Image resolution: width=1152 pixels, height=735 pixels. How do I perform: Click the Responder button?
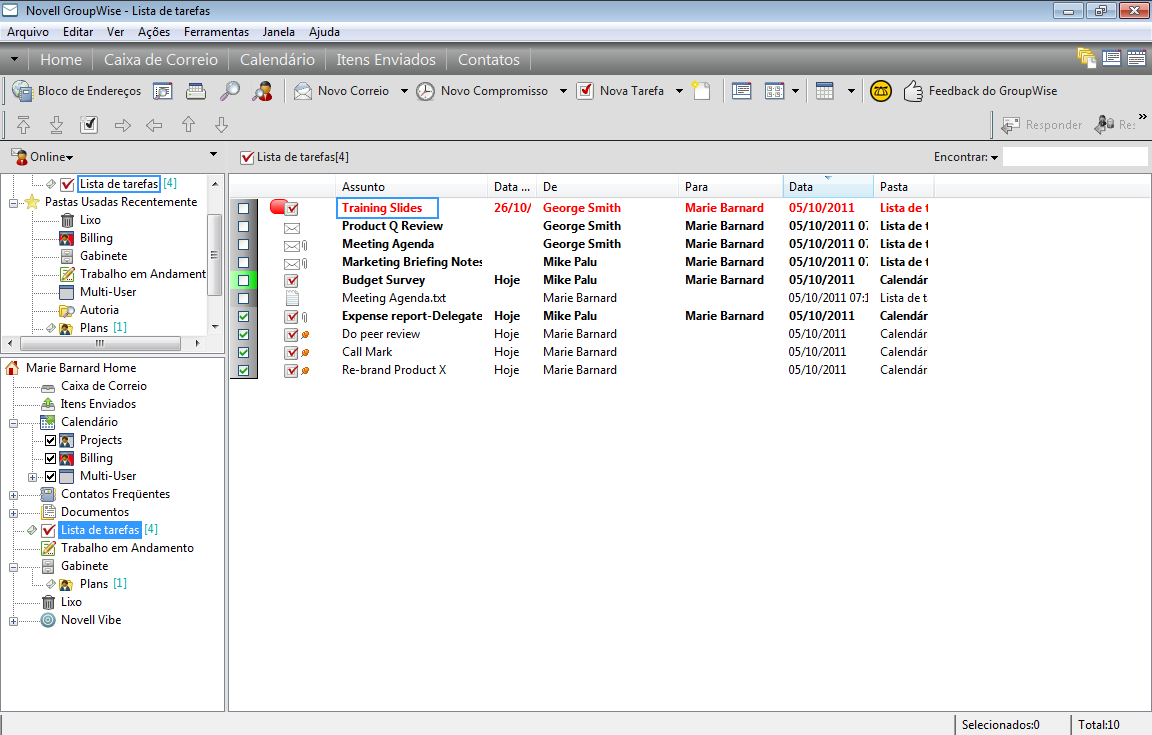click(1042, 125)
